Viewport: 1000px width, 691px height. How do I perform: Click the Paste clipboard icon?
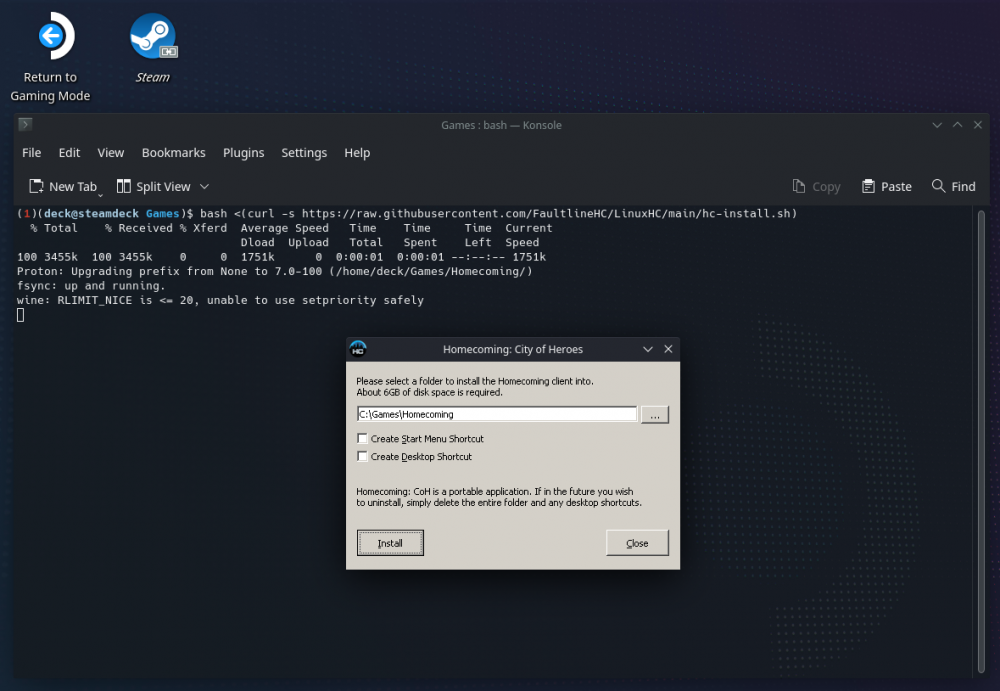868,187
